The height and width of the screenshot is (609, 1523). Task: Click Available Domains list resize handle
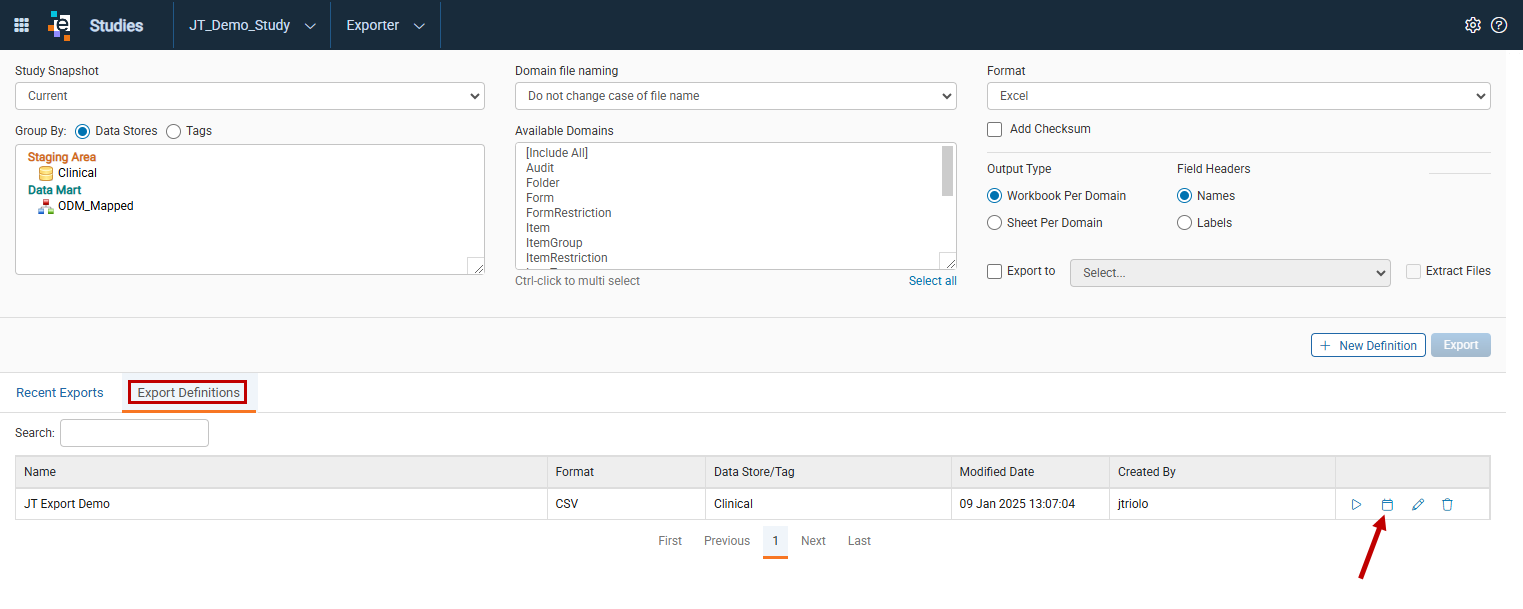click(948, 261)
